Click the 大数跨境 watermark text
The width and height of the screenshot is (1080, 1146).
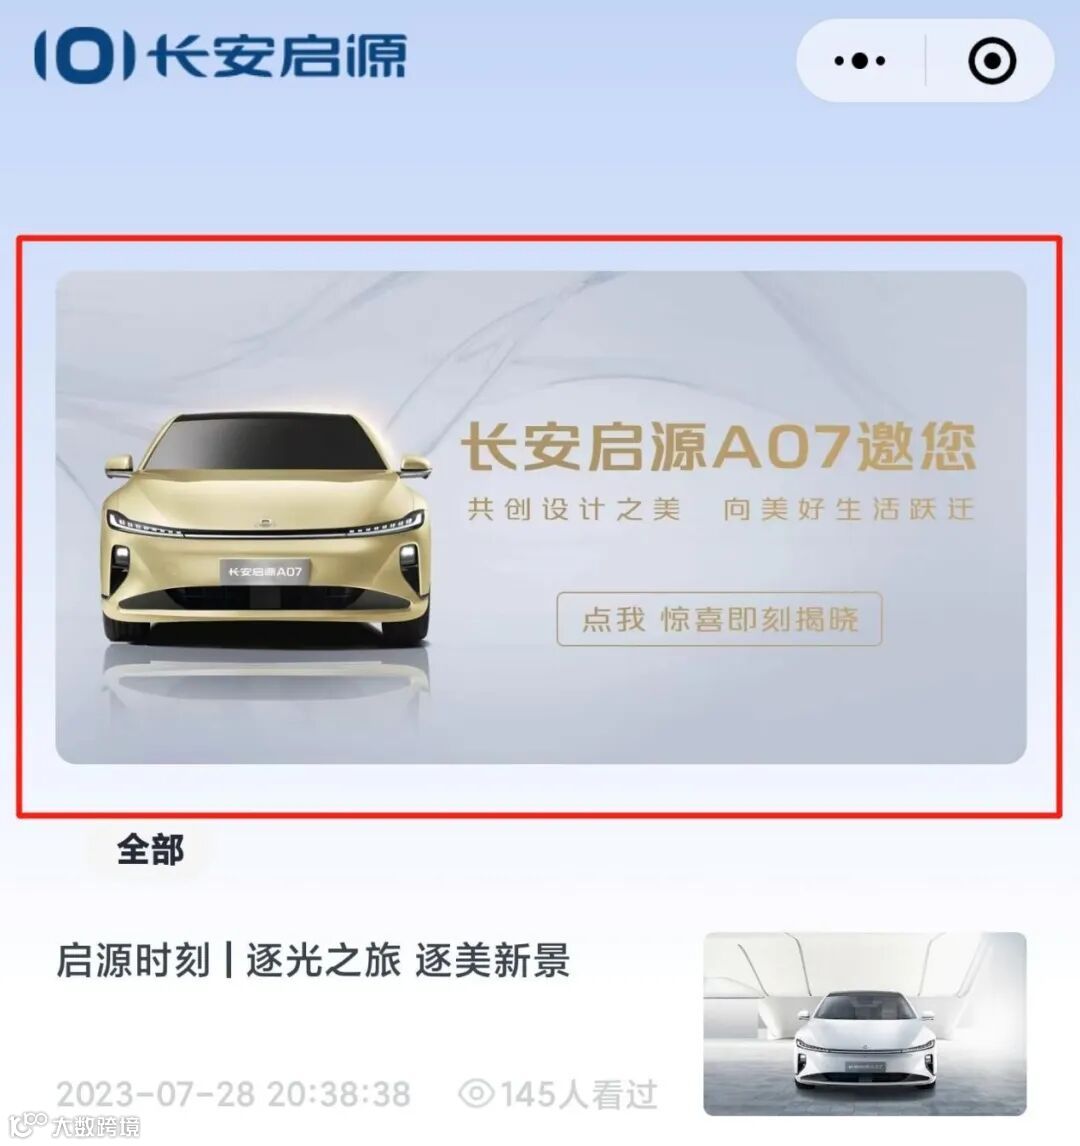pos(95,1126)
